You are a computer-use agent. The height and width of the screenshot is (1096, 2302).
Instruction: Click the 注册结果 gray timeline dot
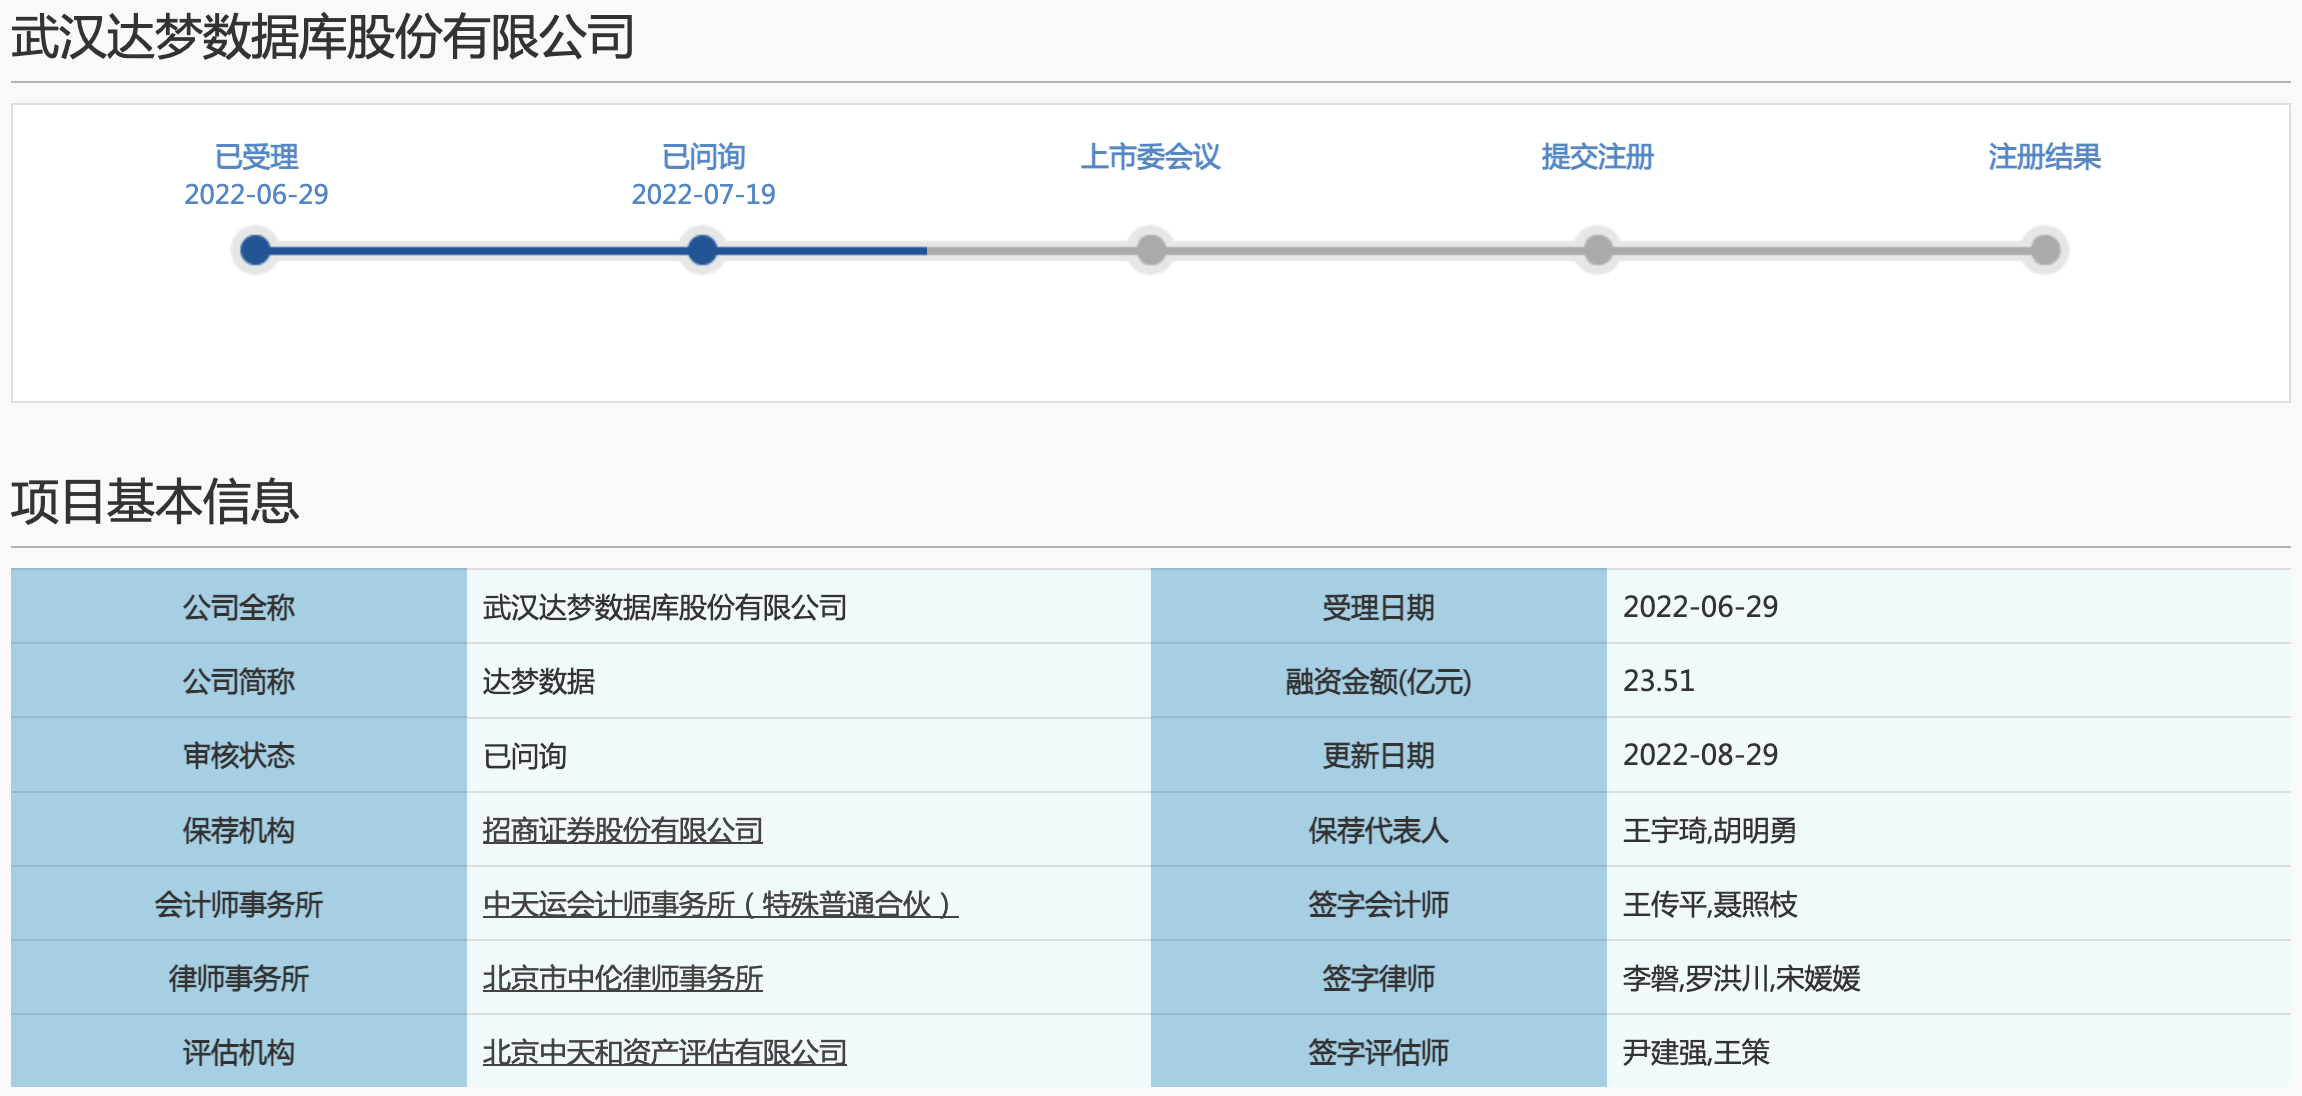(2045, 249)
